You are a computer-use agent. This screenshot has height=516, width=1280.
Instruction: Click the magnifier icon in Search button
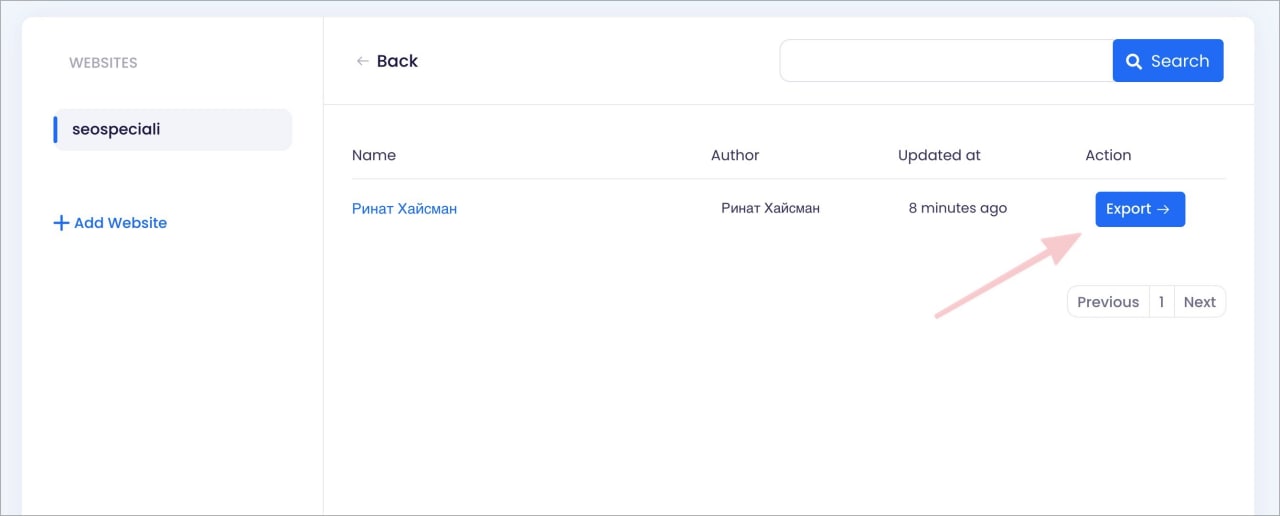1134,61
